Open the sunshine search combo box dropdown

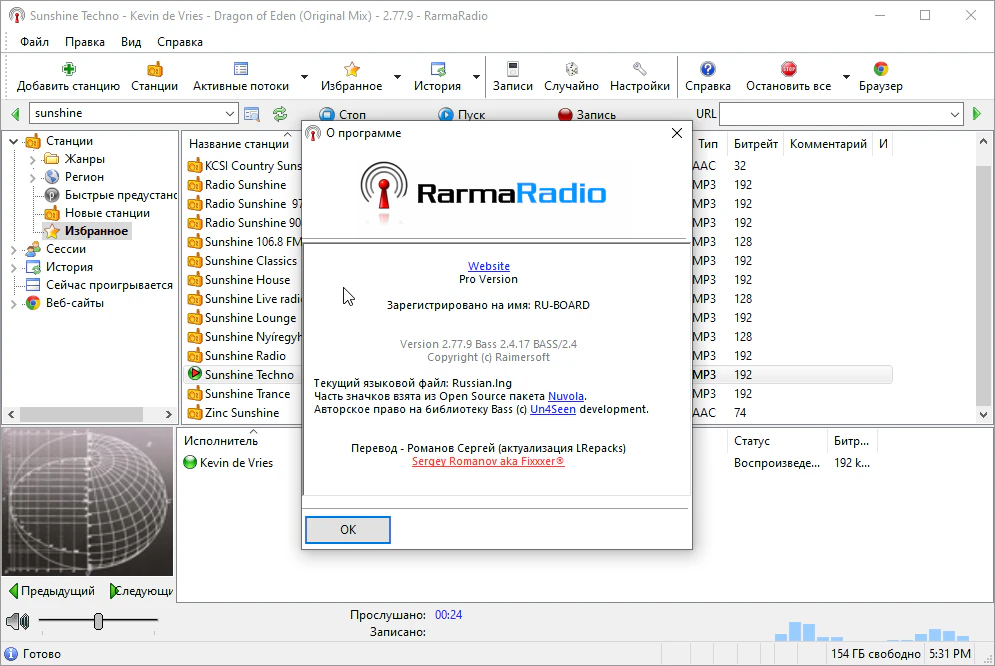pyautogui.click(x=230, y=114)
